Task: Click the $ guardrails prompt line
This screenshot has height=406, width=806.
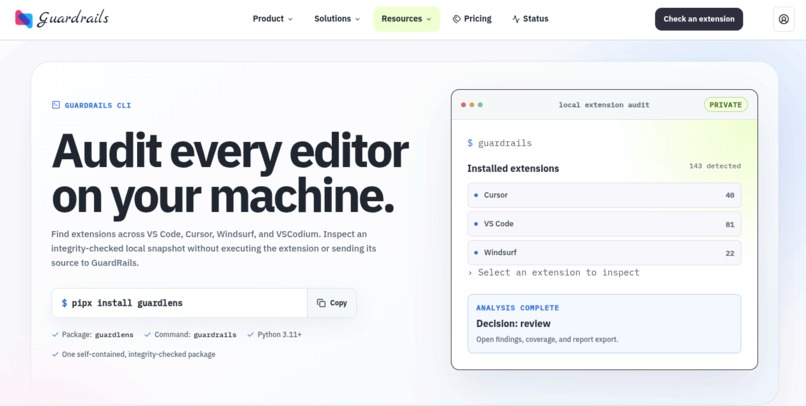Action: (500, 143)
